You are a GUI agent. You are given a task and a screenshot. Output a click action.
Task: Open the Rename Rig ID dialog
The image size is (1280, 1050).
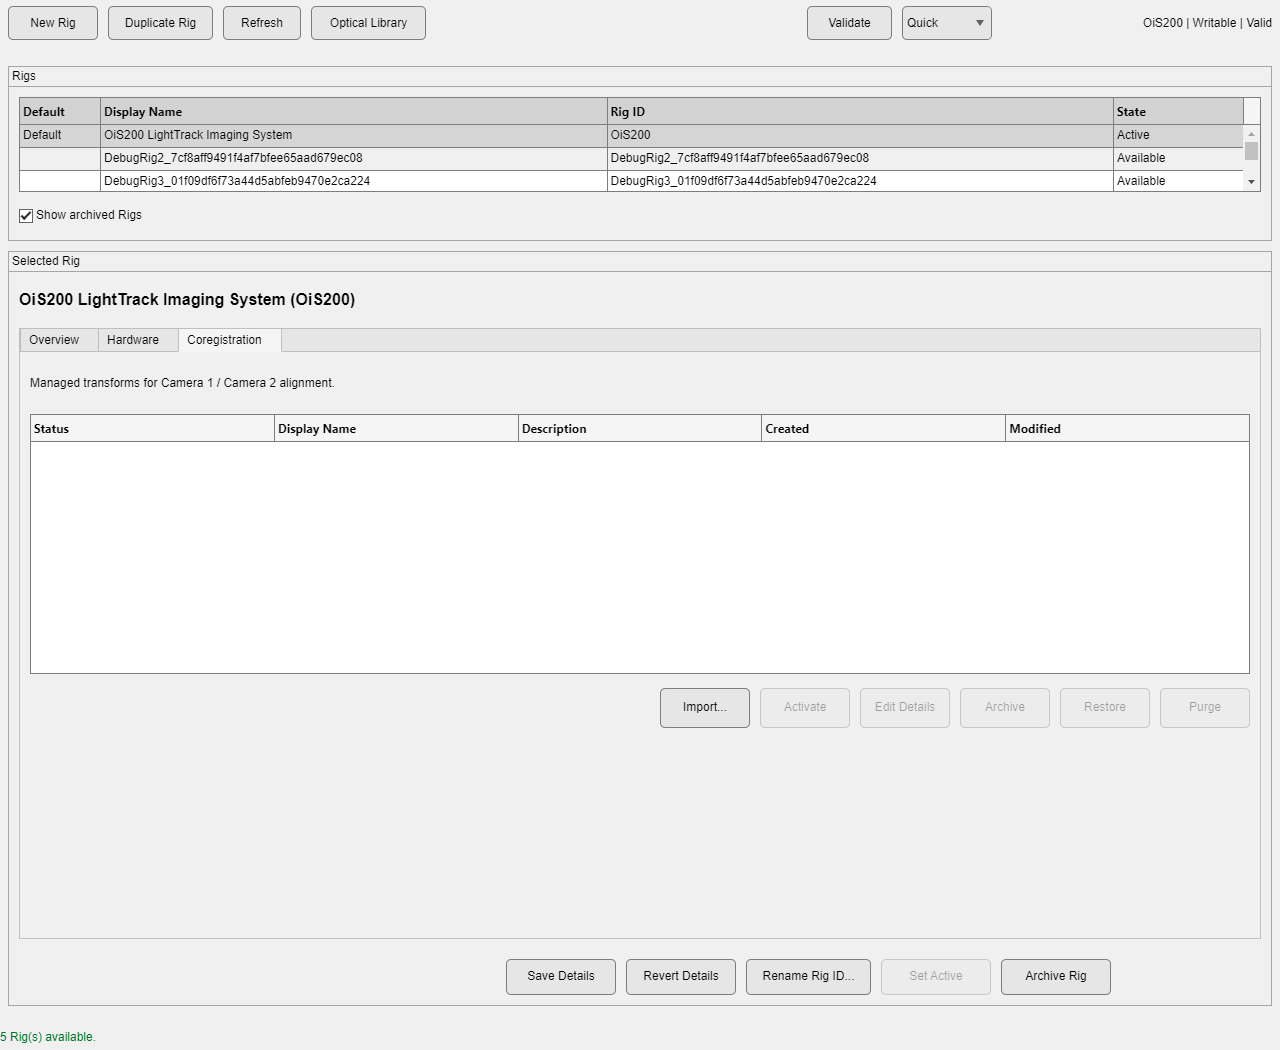click(808, 977)
